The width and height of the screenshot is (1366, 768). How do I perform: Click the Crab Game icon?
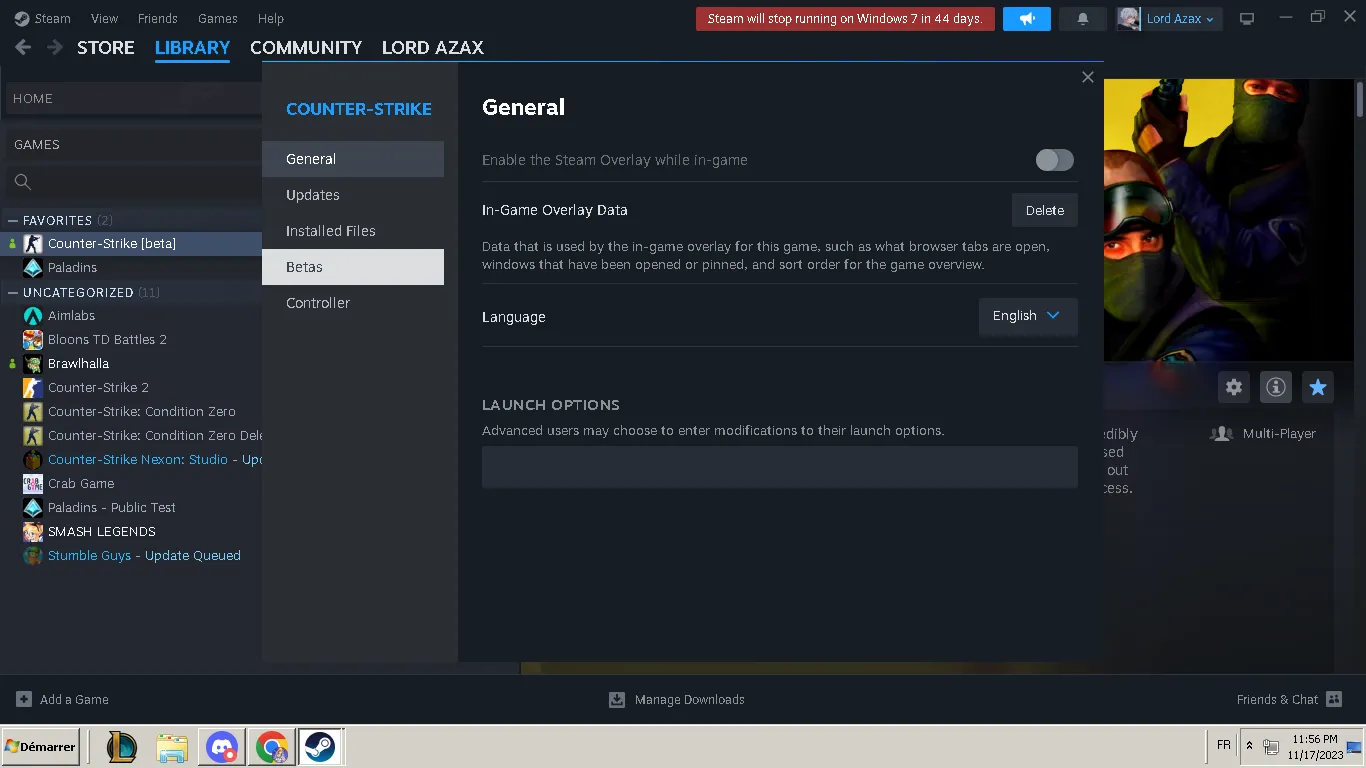[x=33, y=484]
